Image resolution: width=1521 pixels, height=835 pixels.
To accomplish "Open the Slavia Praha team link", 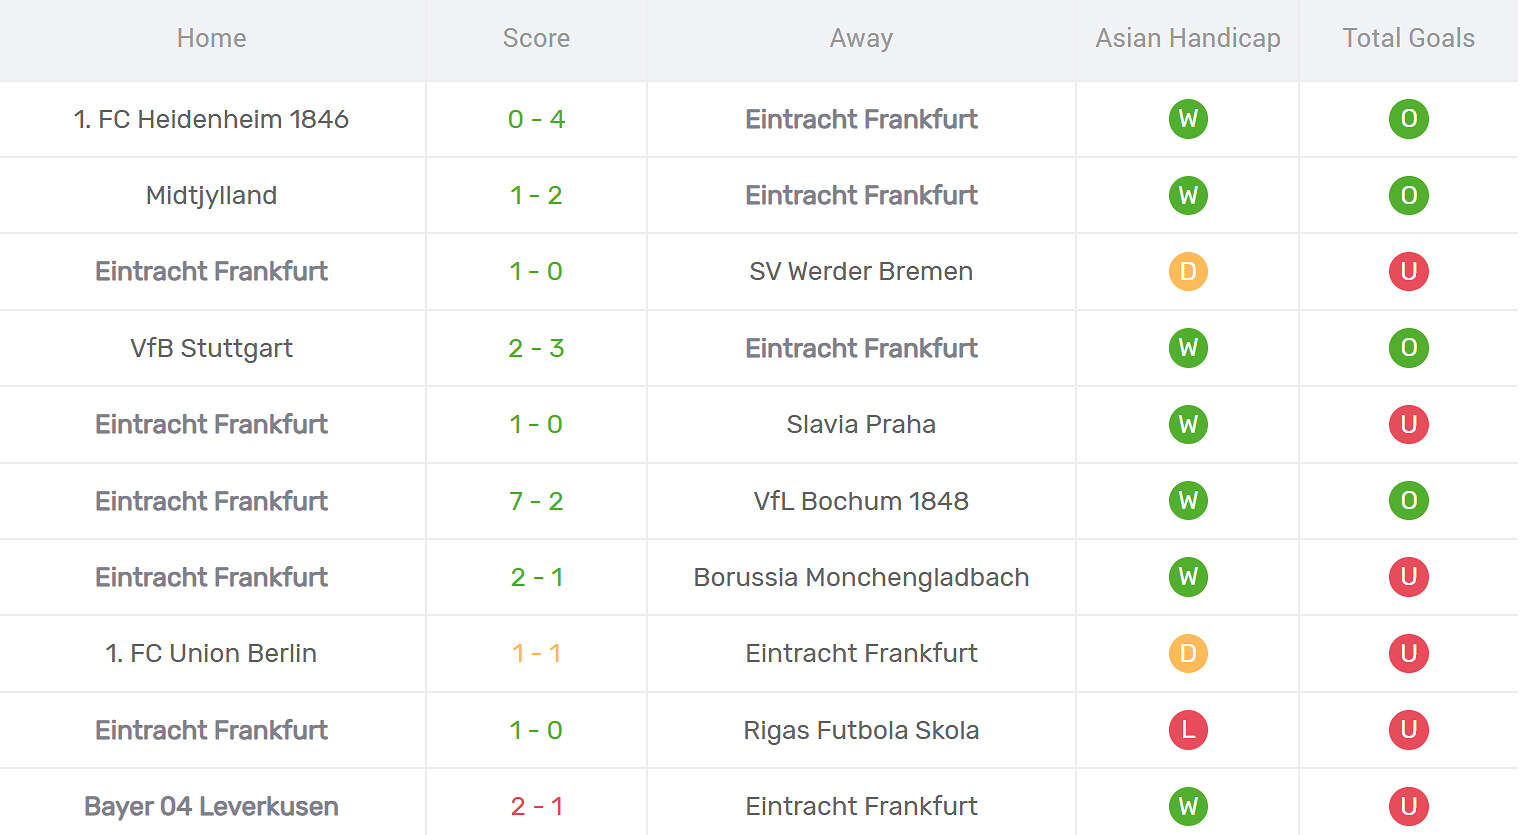I will 861,424.
